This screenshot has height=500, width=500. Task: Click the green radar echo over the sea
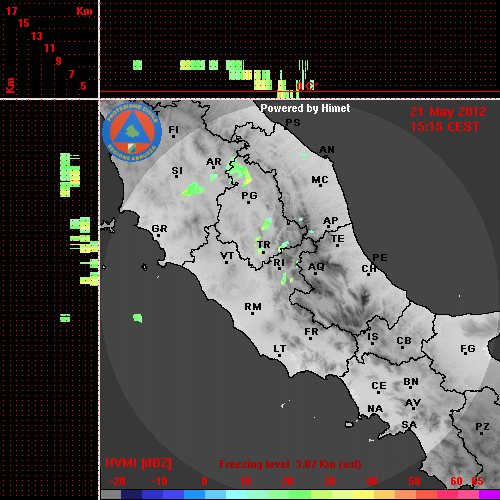coord(138,318)
